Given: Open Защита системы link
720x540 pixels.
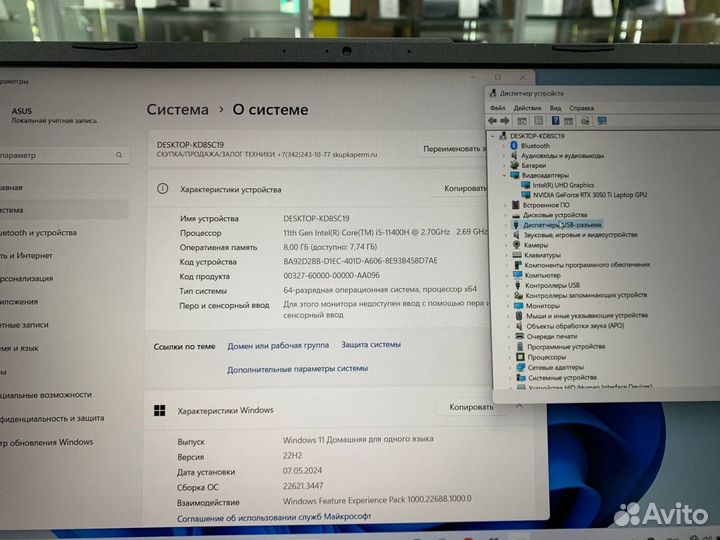Looking at the screenshot, I should (x=371, y=344).
